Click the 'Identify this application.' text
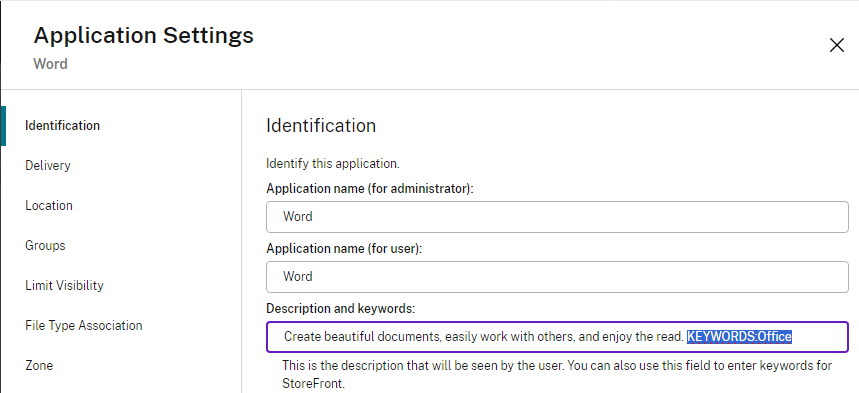This screenshot has height=393, width=859. tap(333, 163)
